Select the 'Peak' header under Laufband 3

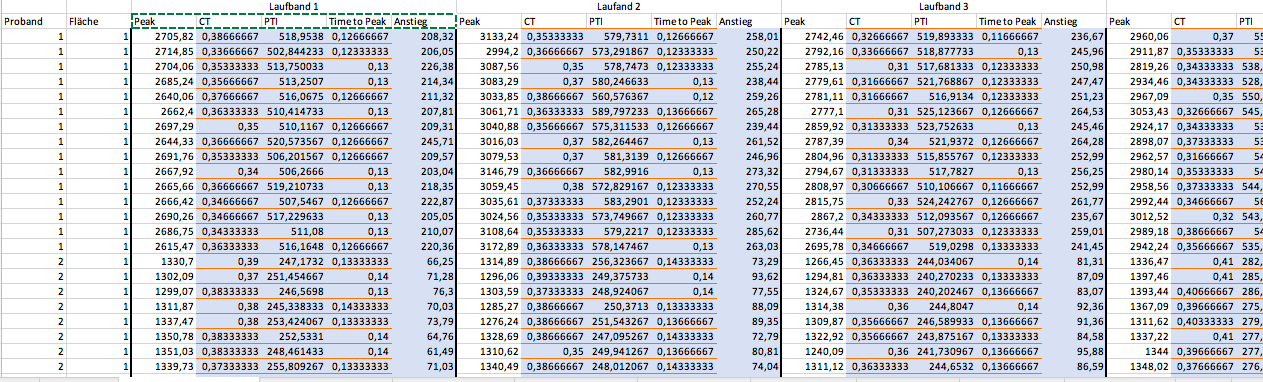point(813,21)
